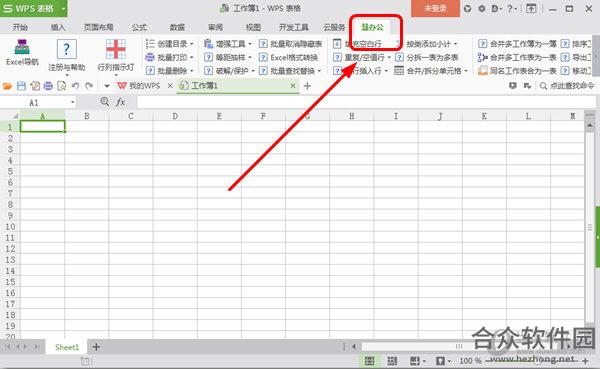The image size is (600, 369).
Task: Click the 增强工具 icon
Action: pyautogui.click(x=208, y=44)
